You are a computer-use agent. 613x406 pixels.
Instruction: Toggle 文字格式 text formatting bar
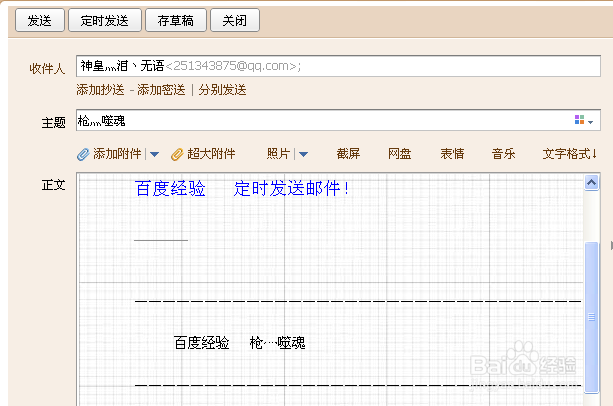(569, 154)
